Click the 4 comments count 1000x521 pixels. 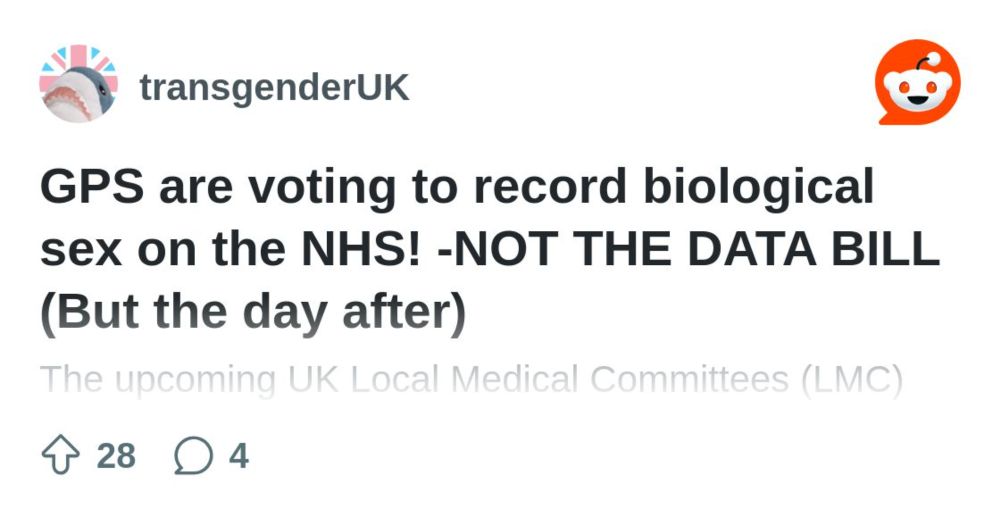(239, 456)
